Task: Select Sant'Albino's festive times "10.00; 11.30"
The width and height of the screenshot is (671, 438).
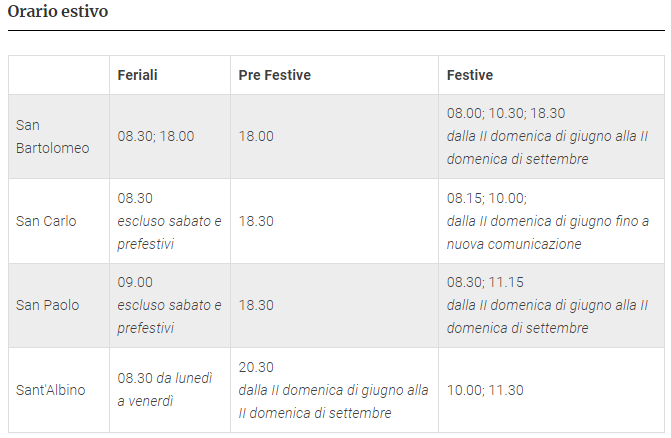Action: tap(485, 390)
